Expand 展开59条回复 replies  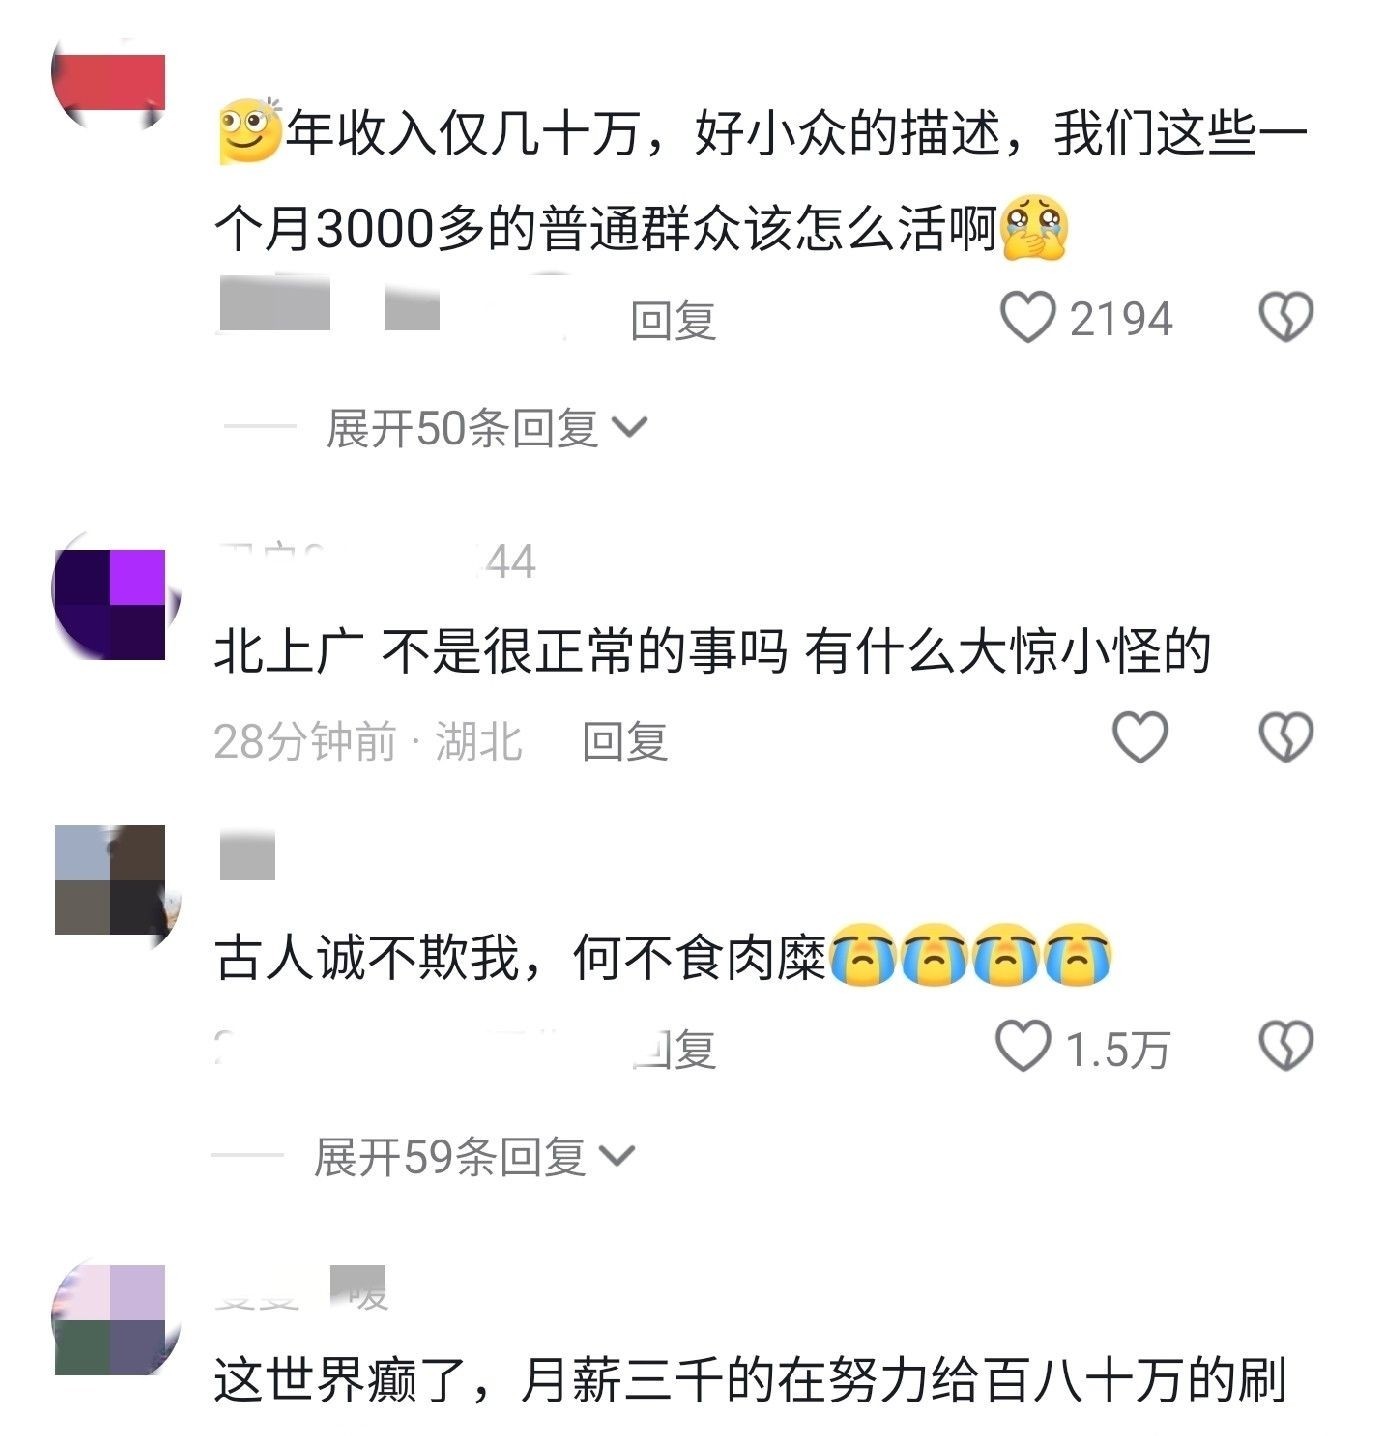474,1157
